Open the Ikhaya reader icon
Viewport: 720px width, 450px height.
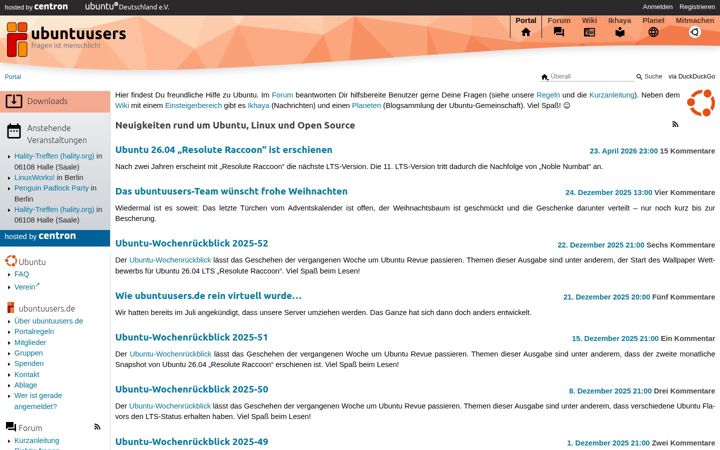[620, 32]
